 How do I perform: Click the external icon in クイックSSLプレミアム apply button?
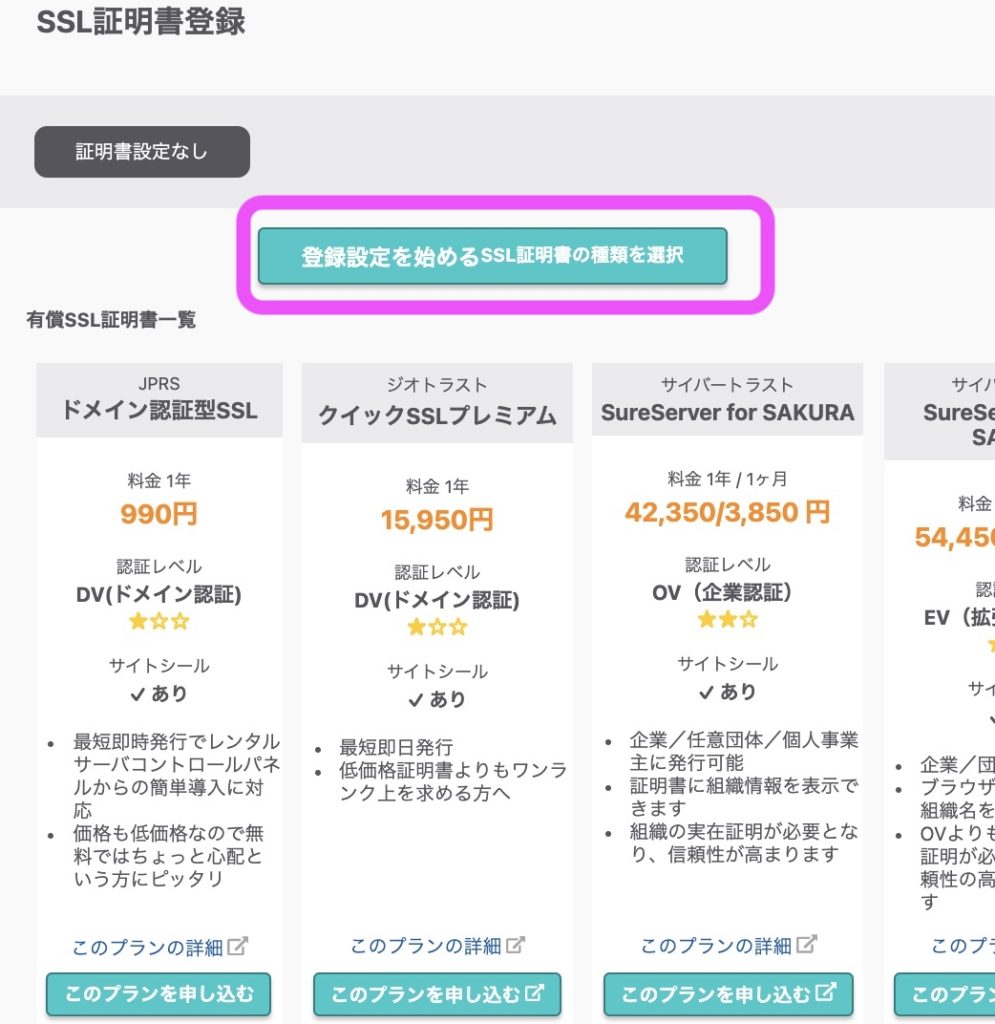535,994
